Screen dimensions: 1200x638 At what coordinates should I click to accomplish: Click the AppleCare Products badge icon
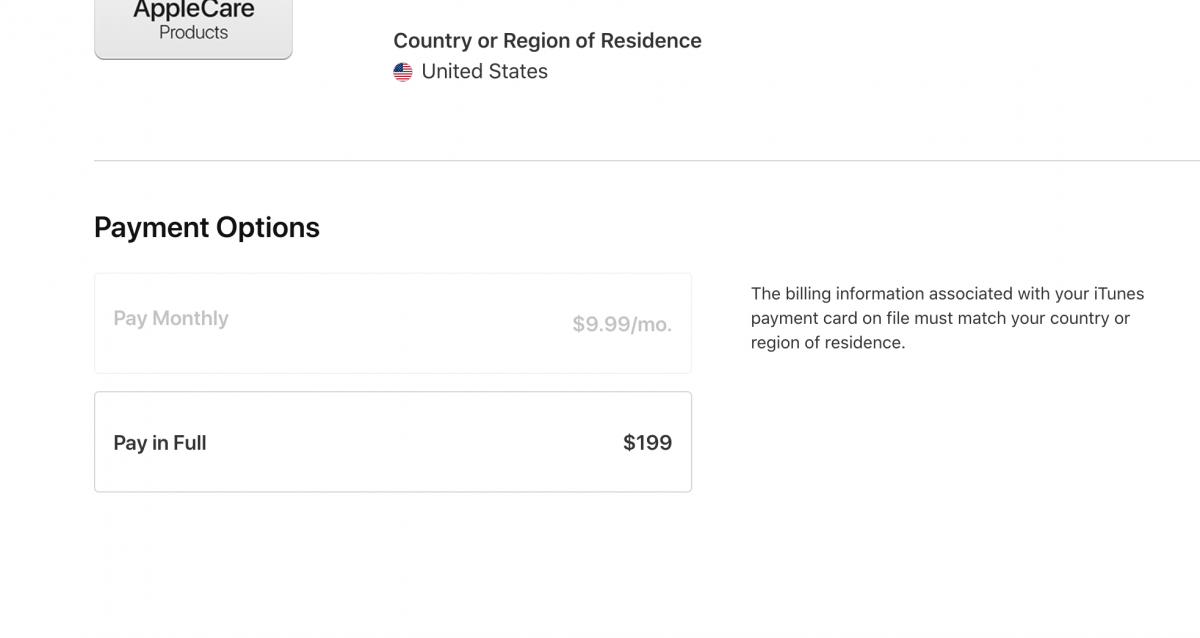(193, 29)
